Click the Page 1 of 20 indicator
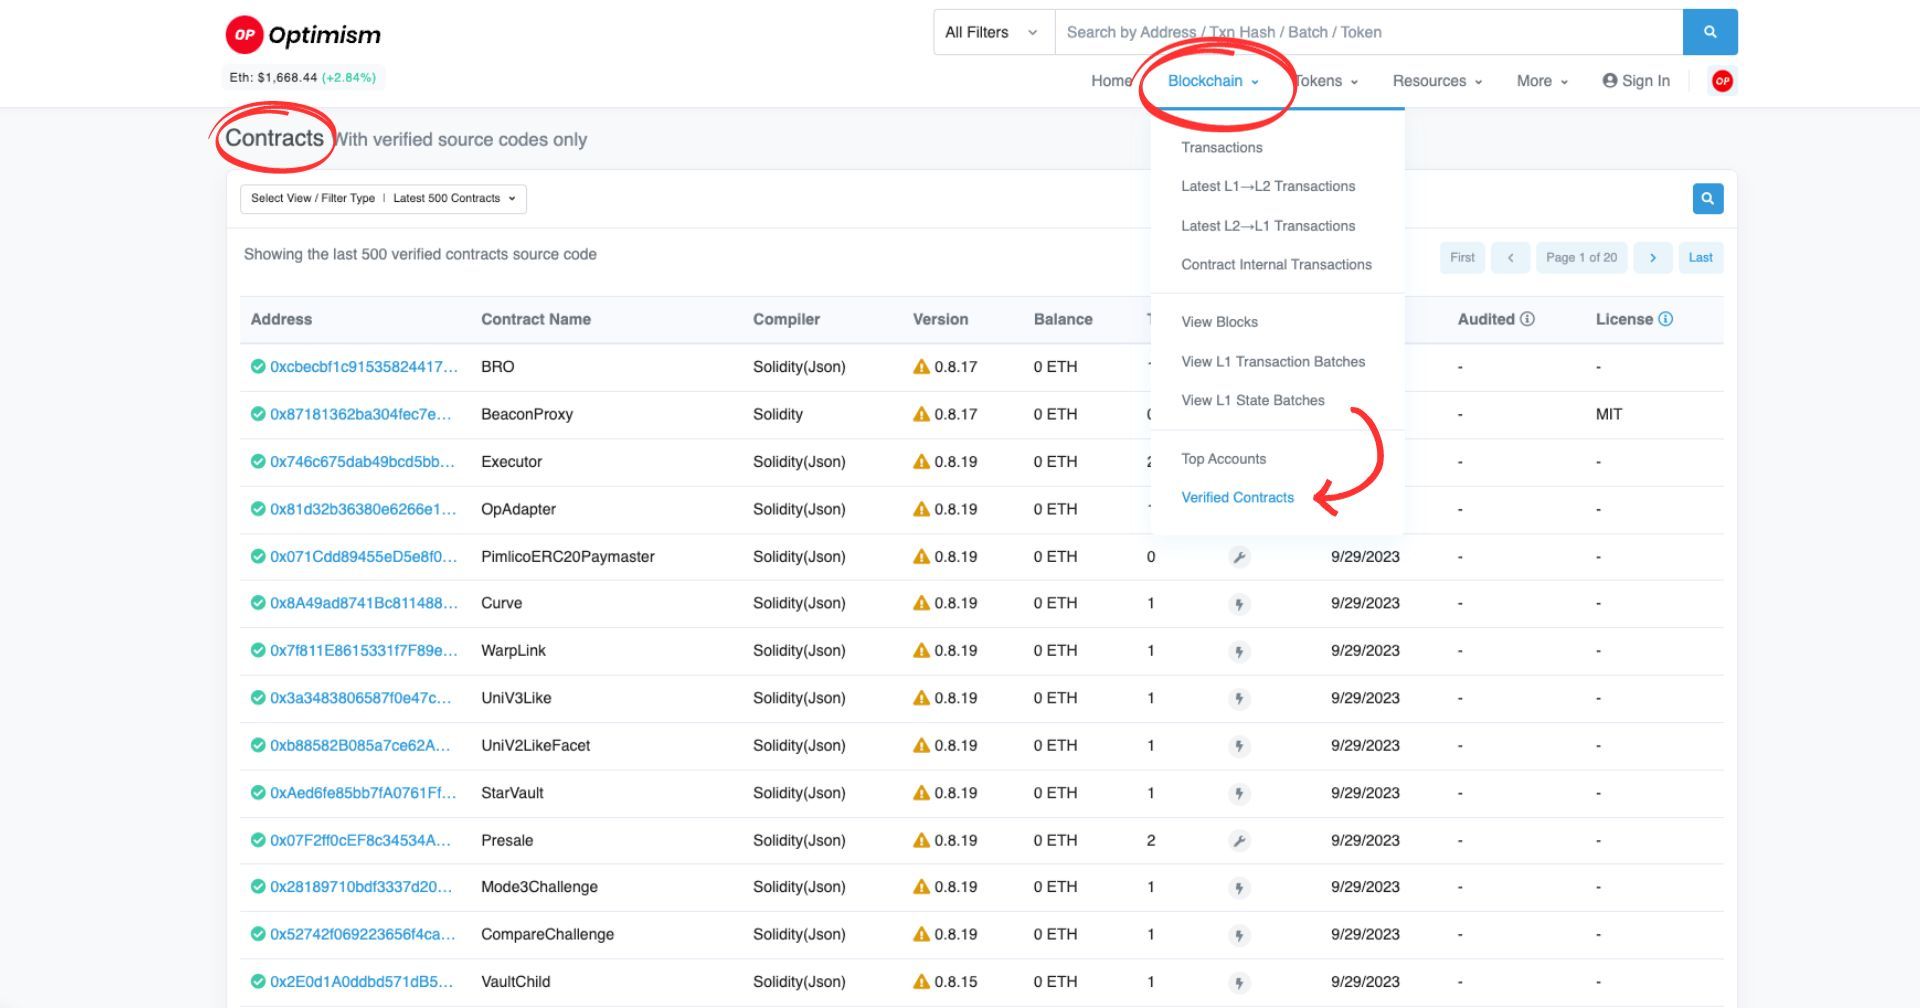This screenshot has width=1920, height=1008. click(x=1581, y=257)
